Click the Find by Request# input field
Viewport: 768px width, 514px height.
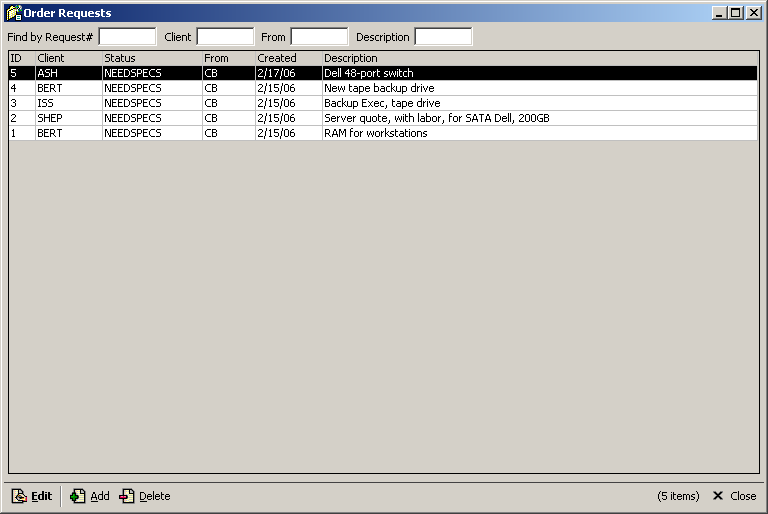[127, 37]
